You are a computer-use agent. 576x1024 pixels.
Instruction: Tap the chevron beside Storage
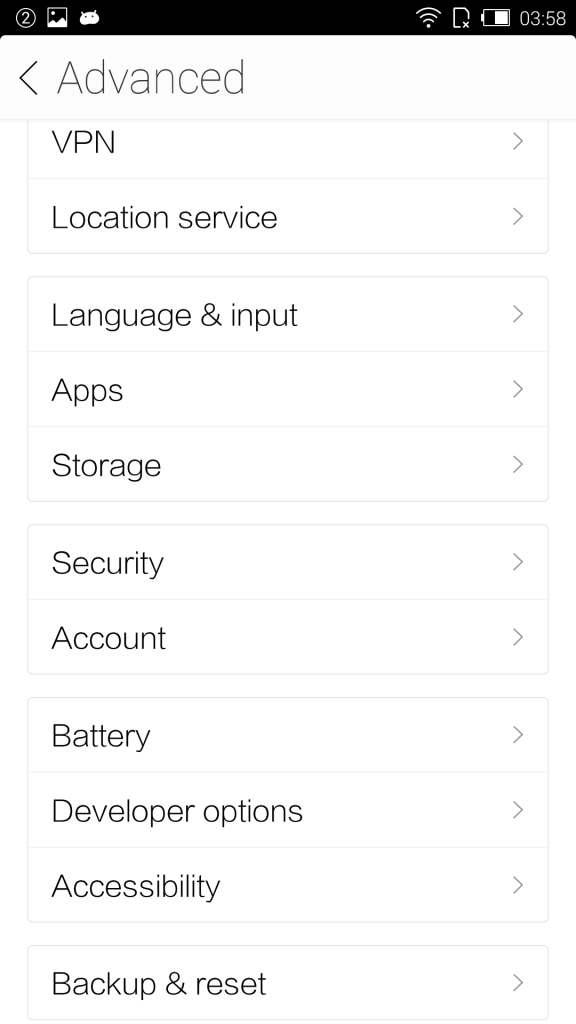tap(518, 464)
